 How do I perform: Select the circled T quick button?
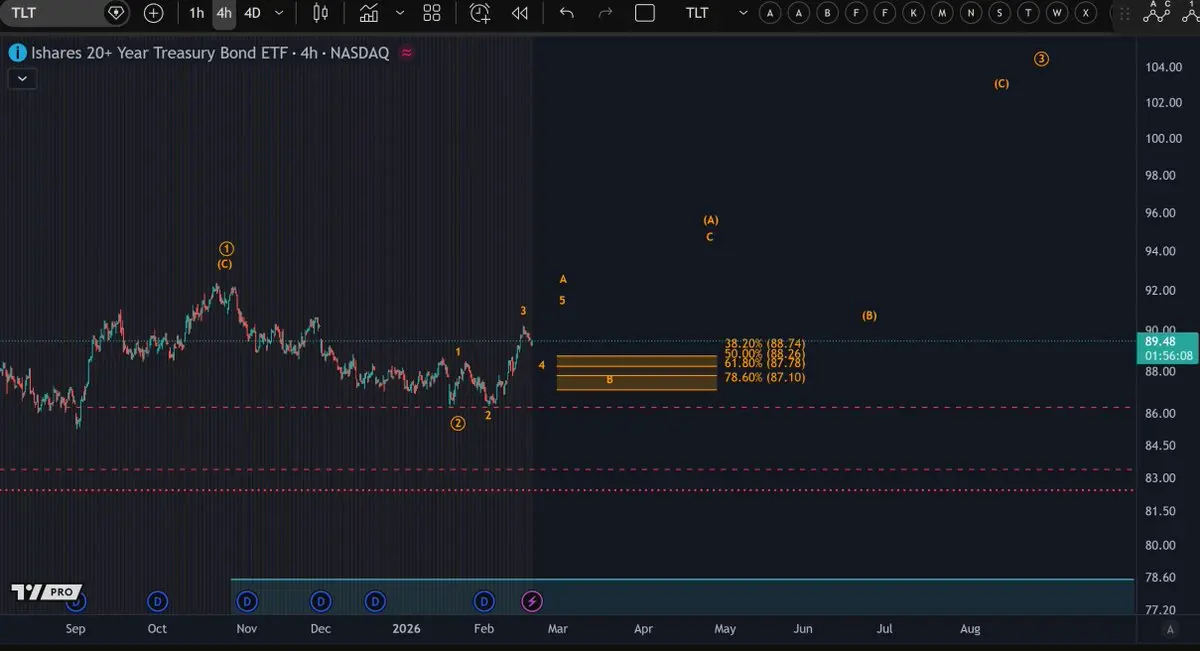(x=1029, y=13)
